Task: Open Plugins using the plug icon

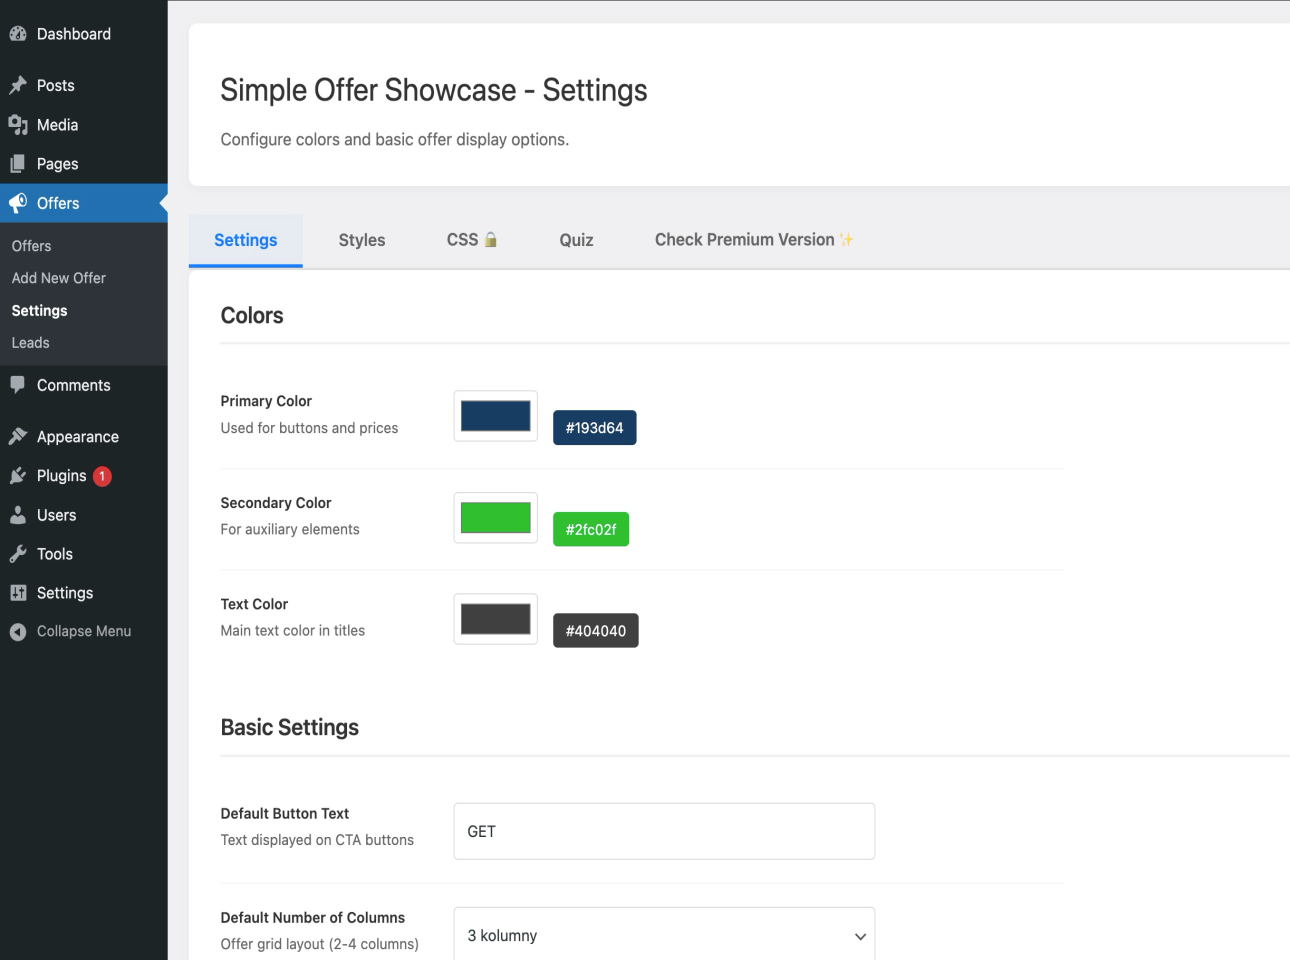Action: pos(18,475)
